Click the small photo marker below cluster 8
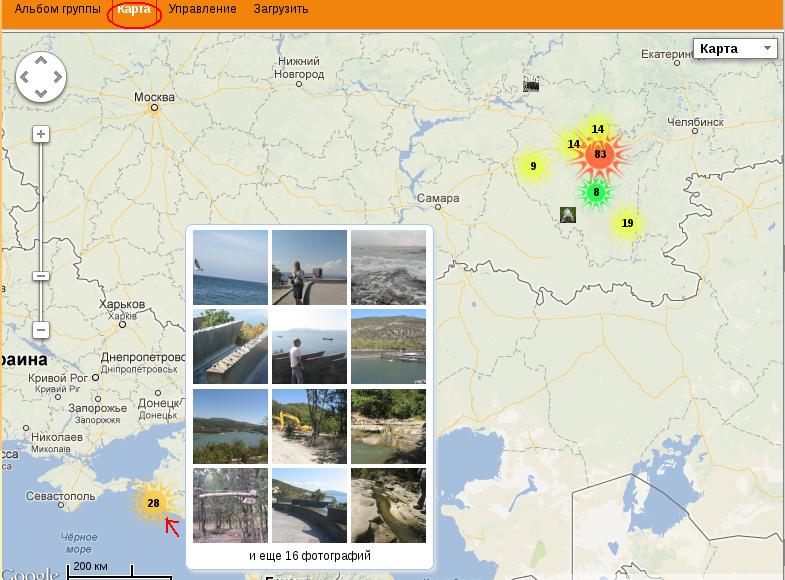This screenshot has width=785, height=580. click(568, 215)
